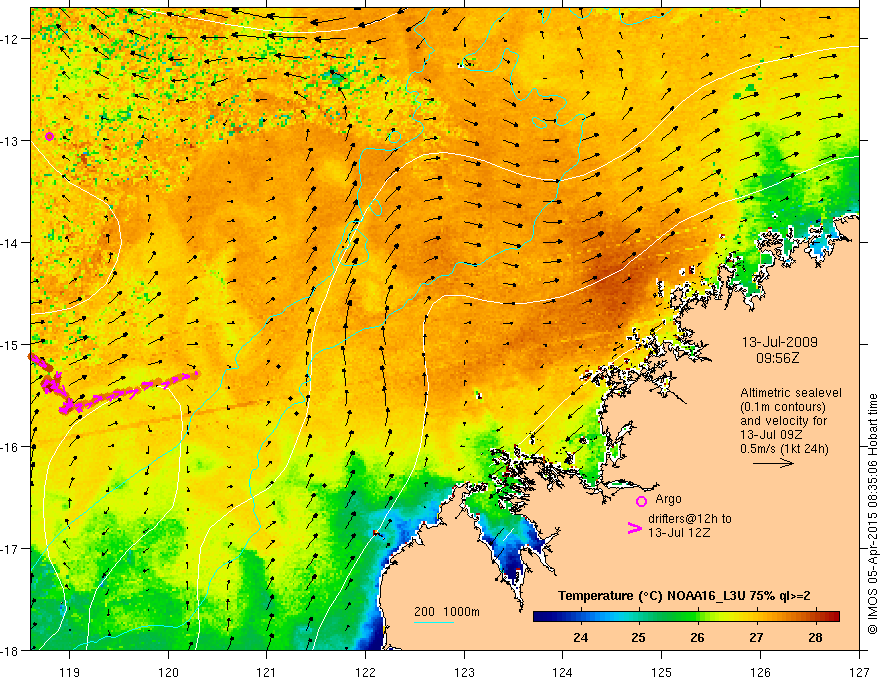
Task: Click the 'Temperature (°C) NOAA16_L3U 75% ql>=2' title
Action: pyautogui.click(x=684, y=596)
